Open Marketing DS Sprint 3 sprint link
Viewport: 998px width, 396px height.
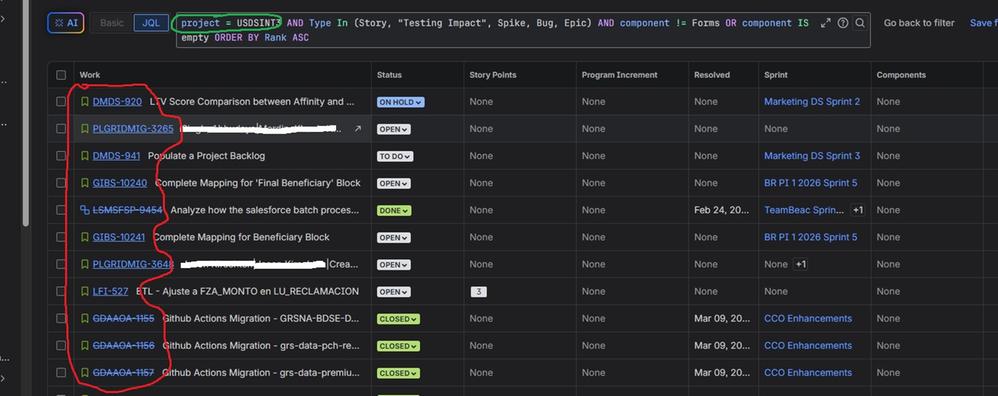click(812, 156)
